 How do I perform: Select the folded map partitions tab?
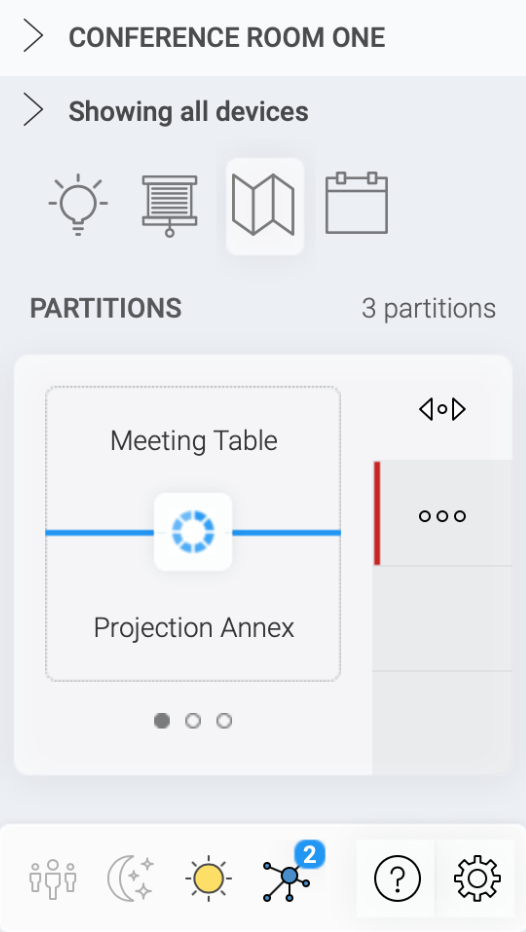pyautogui.click(x=263, y=205)
